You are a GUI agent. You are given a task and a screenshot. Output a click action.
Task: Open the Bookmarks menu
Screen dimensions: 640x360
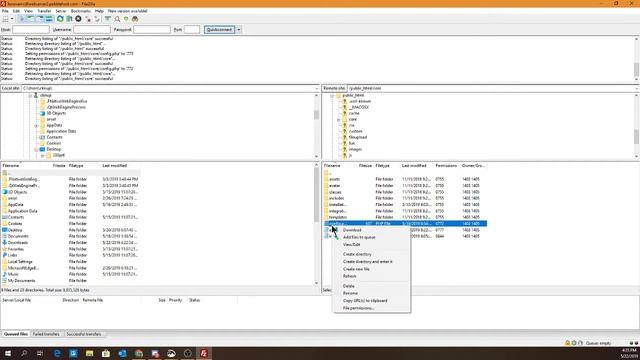81,11
